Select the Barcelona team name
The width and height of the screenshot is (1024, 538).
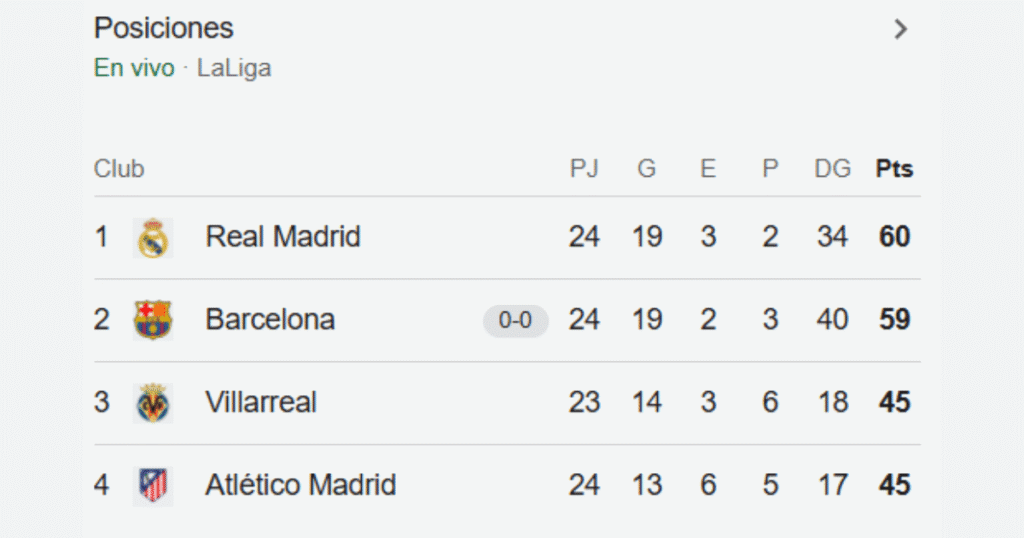tap(270, 320)
